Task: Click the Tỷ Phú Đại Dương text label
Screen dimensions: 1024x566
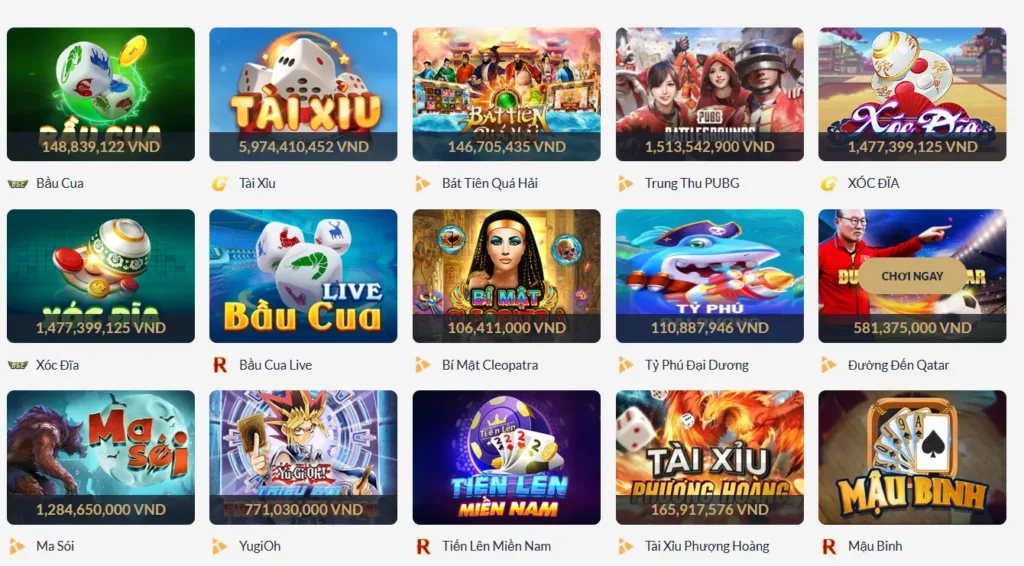Action: coord(697,365)
